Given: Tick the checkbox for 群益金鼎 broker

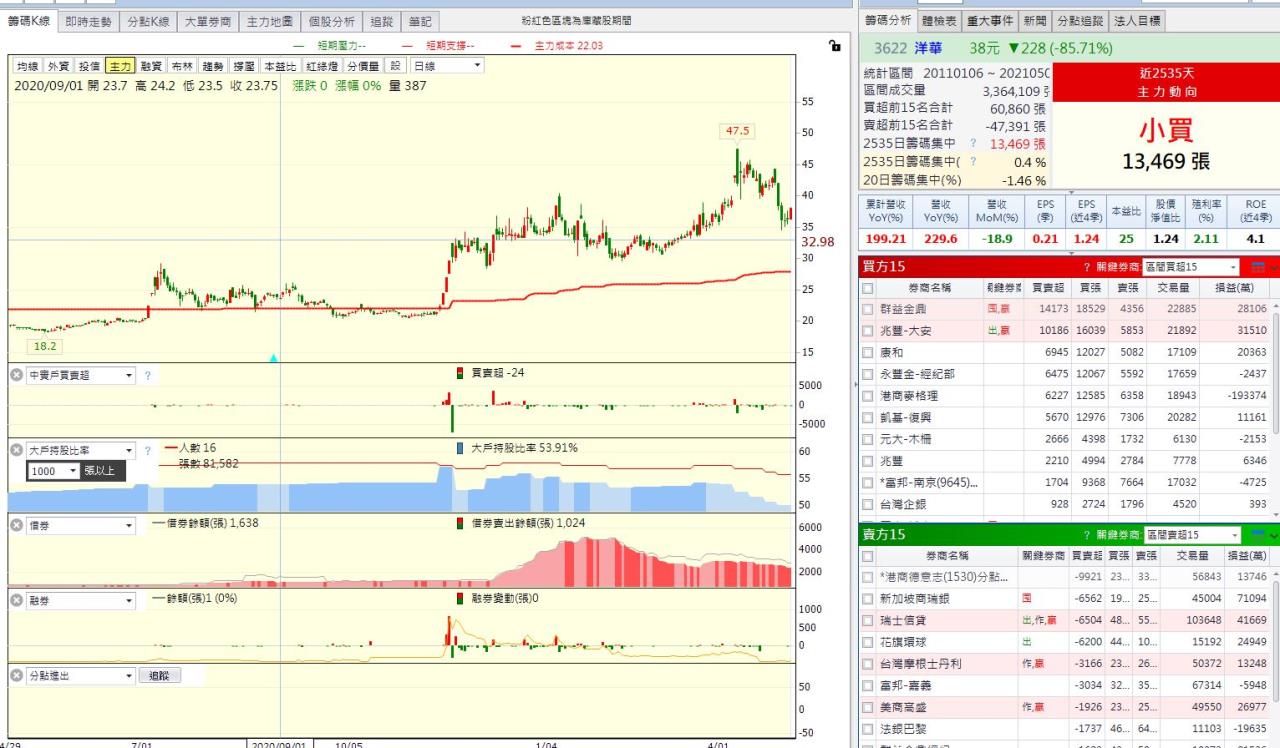Looking at the screenshot, I should click(x=868, y=309).
